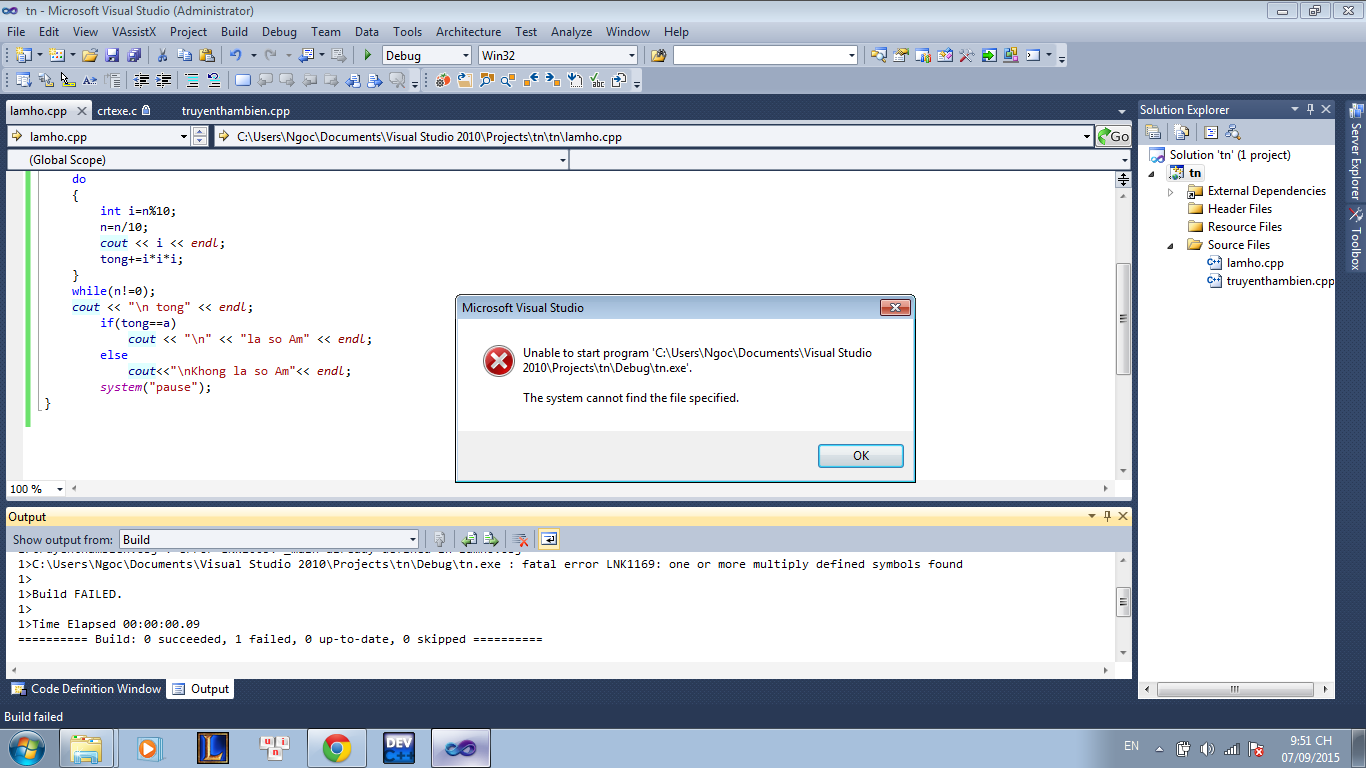
Task: Open the Build menu
Action: click(x=234, y=32)
